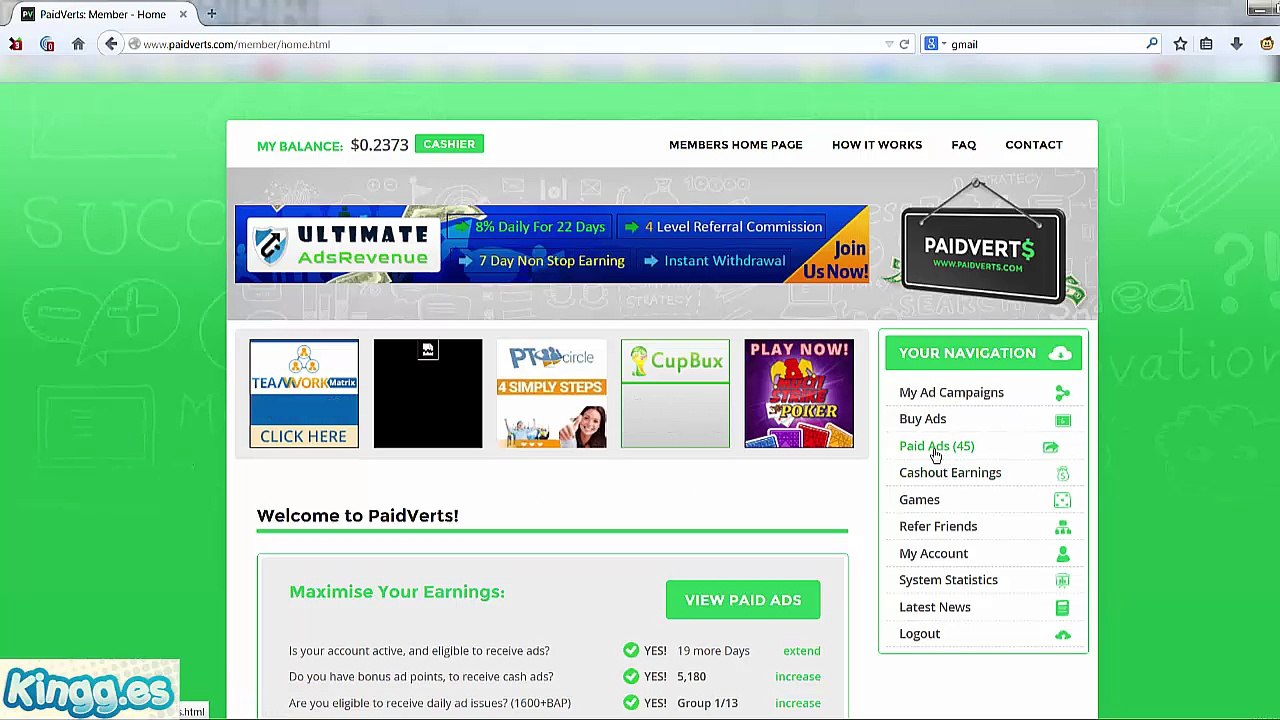Image resolution: width=1280 pixels, height=720 pixels.
Task: Open the Latest News link
Action: pos(934,607)
